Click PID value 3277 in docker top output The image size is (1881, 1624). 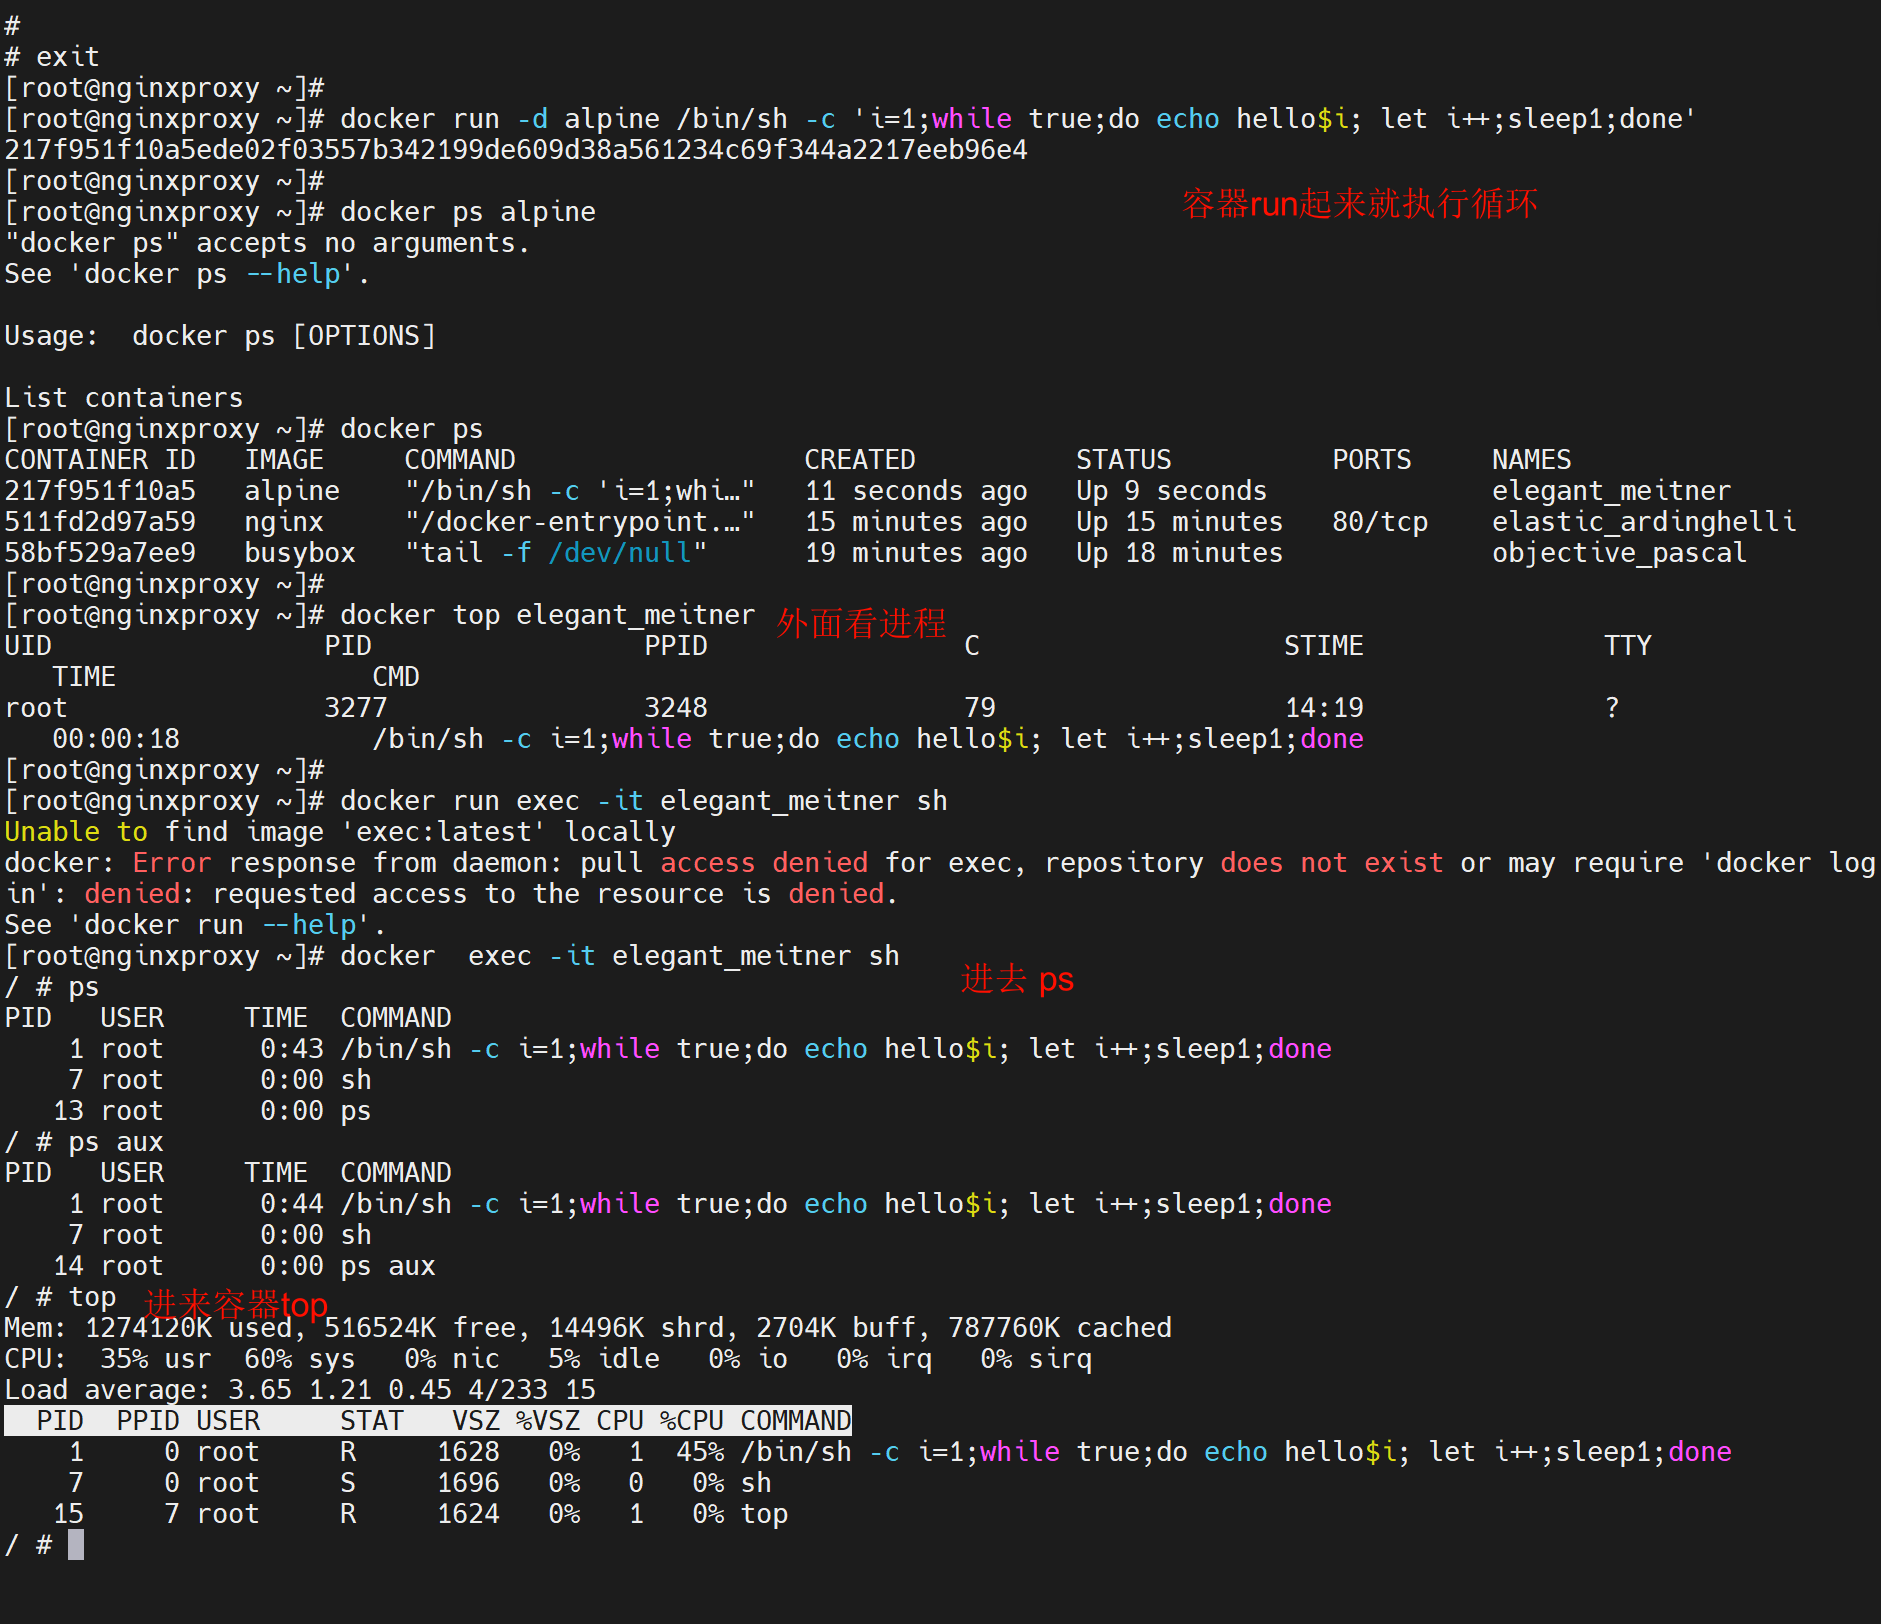point(355,708)
